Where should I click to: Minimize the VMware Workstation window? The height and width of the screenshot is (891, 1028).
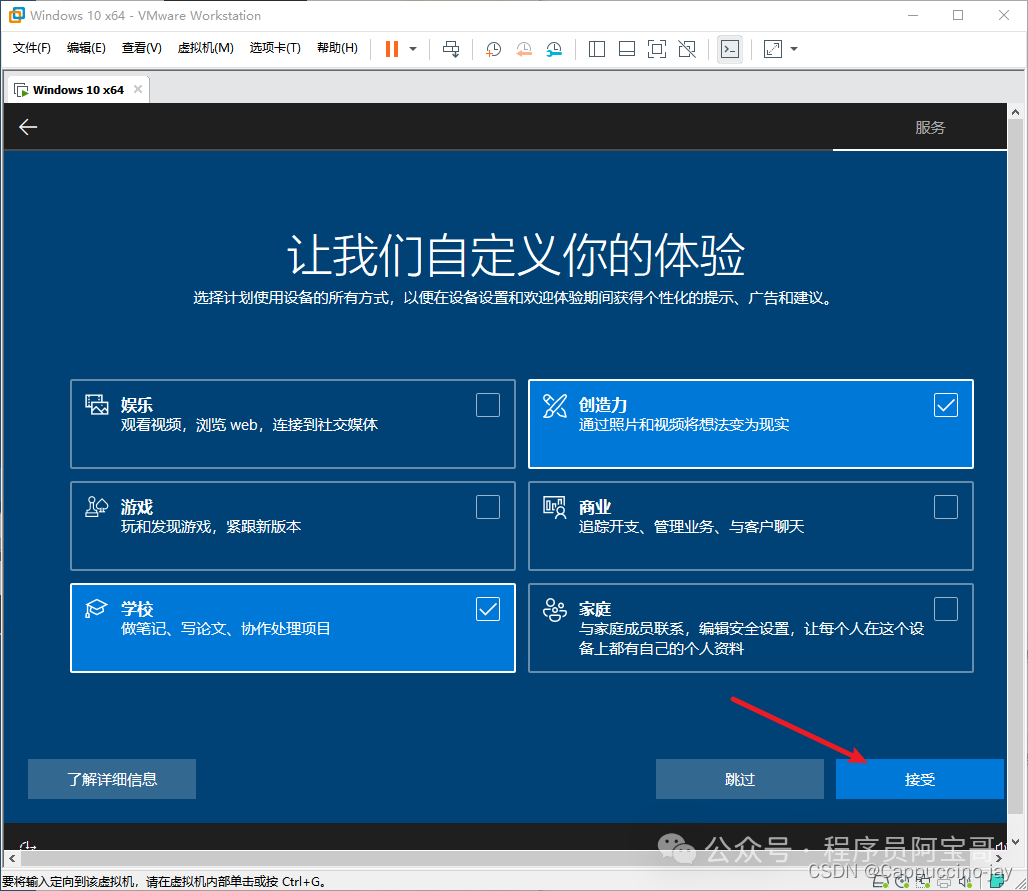point(913,15)
